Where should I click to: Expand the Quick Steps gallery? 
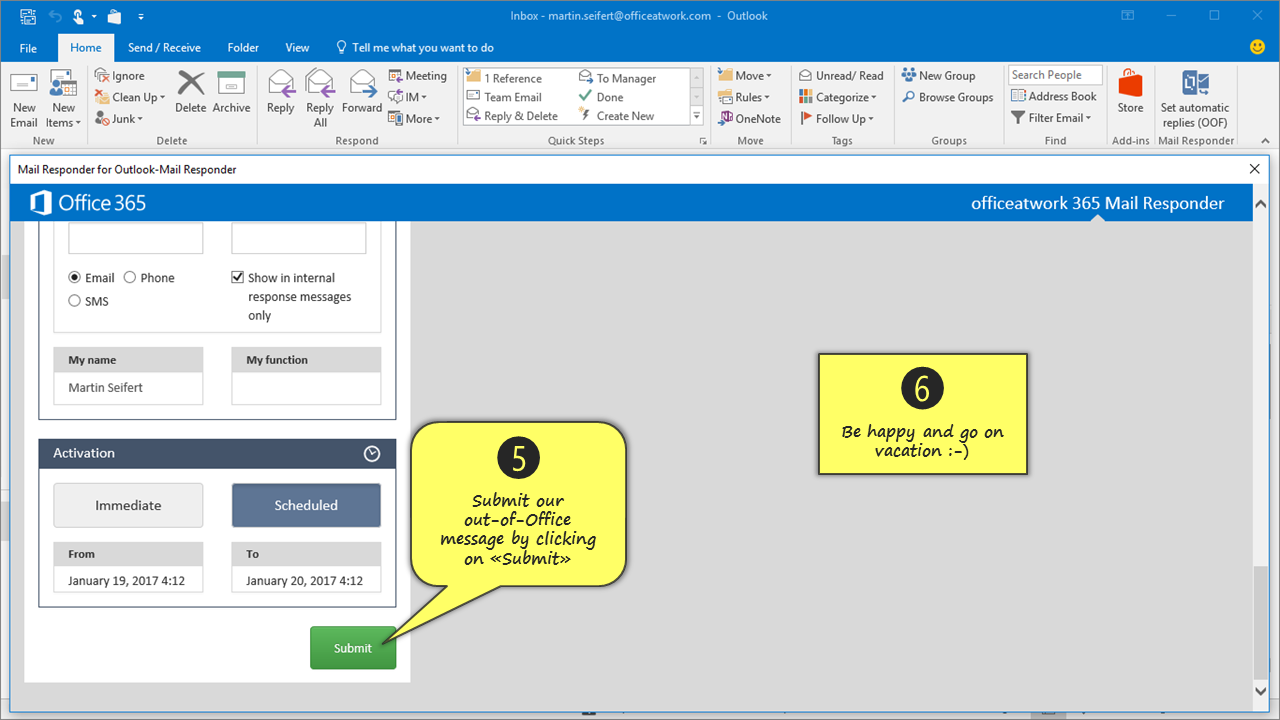point(697,116)
